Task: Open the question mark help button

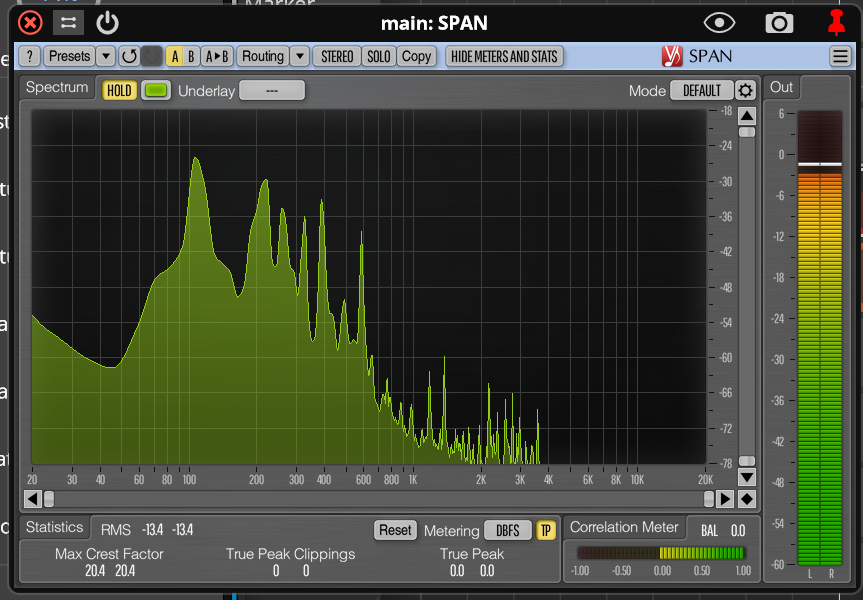Action: (30, 56)
